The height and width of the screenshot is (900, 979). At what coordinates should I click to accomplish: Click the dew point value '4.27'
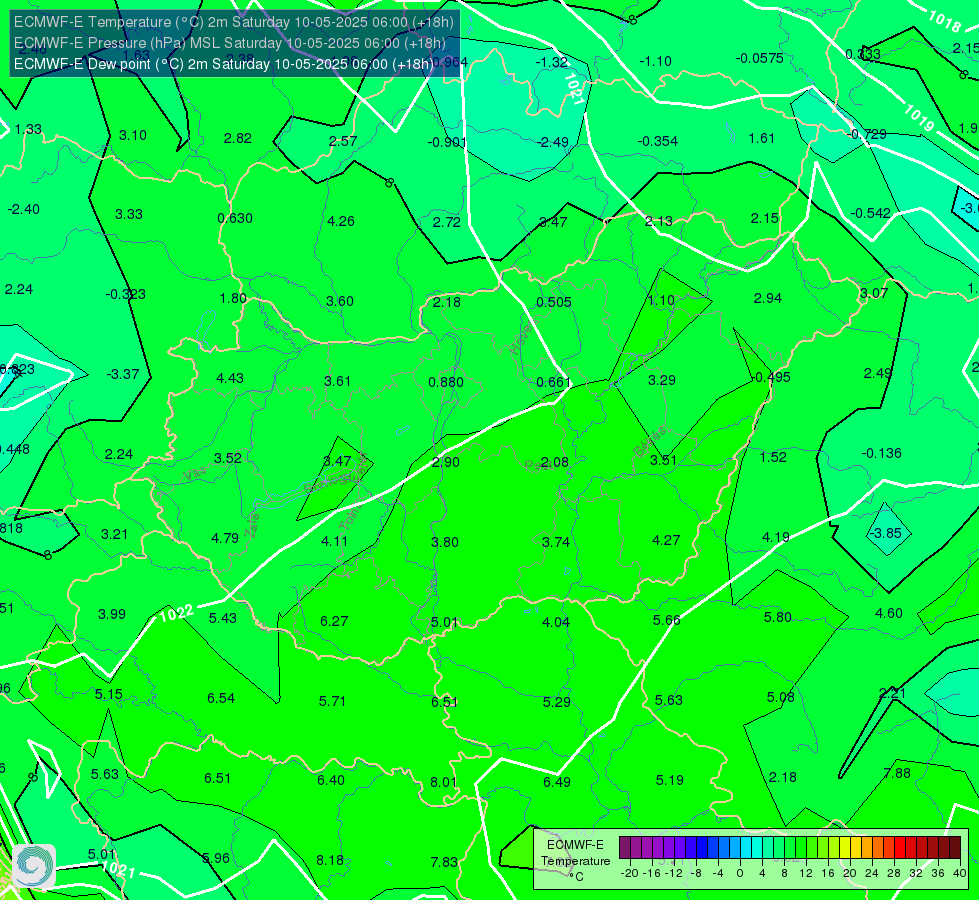[666, 540]
